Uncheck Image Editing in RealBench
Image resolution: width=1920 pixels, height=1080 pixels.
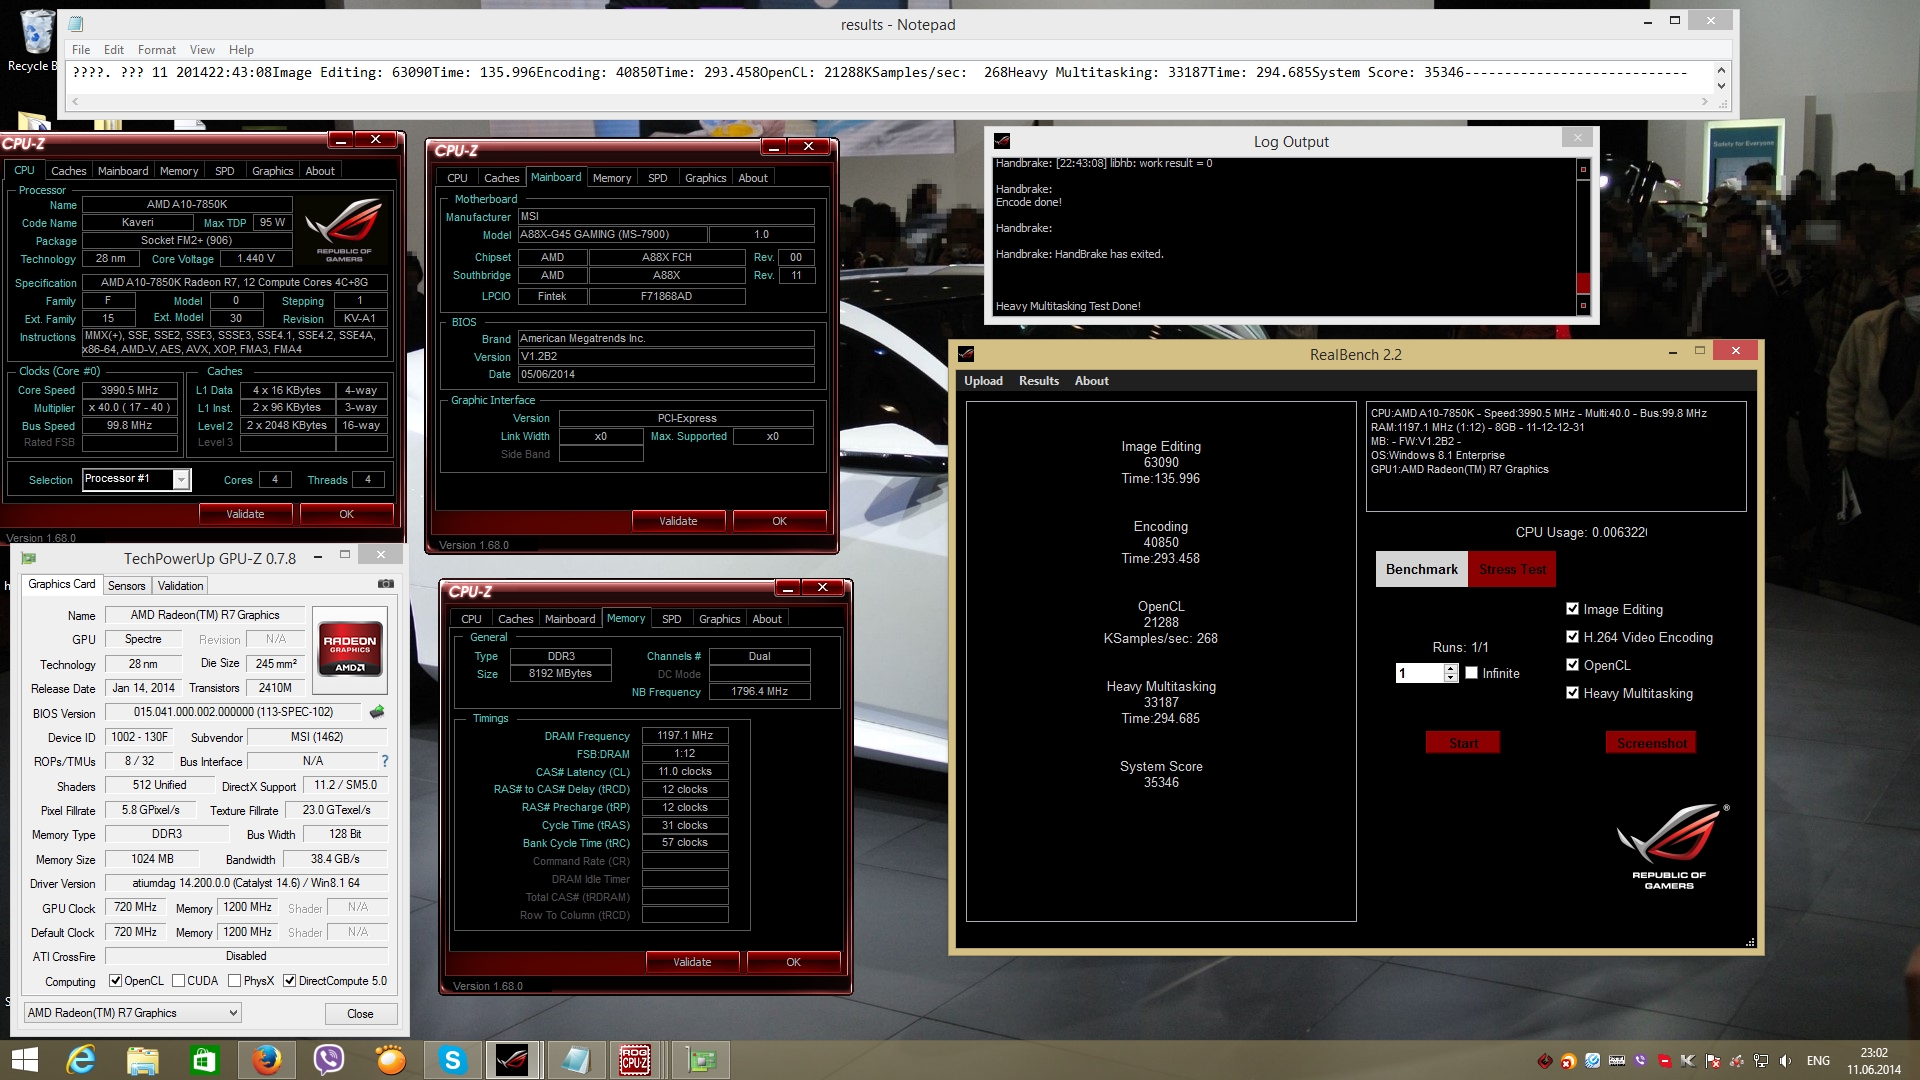1572,609
